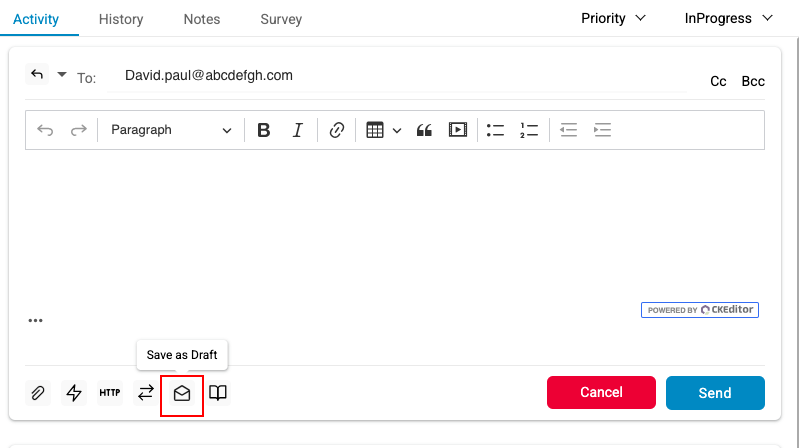This screenshot has width=799, height=448.
Task: Toggle numbered list formatting
Action: point(529,130)
